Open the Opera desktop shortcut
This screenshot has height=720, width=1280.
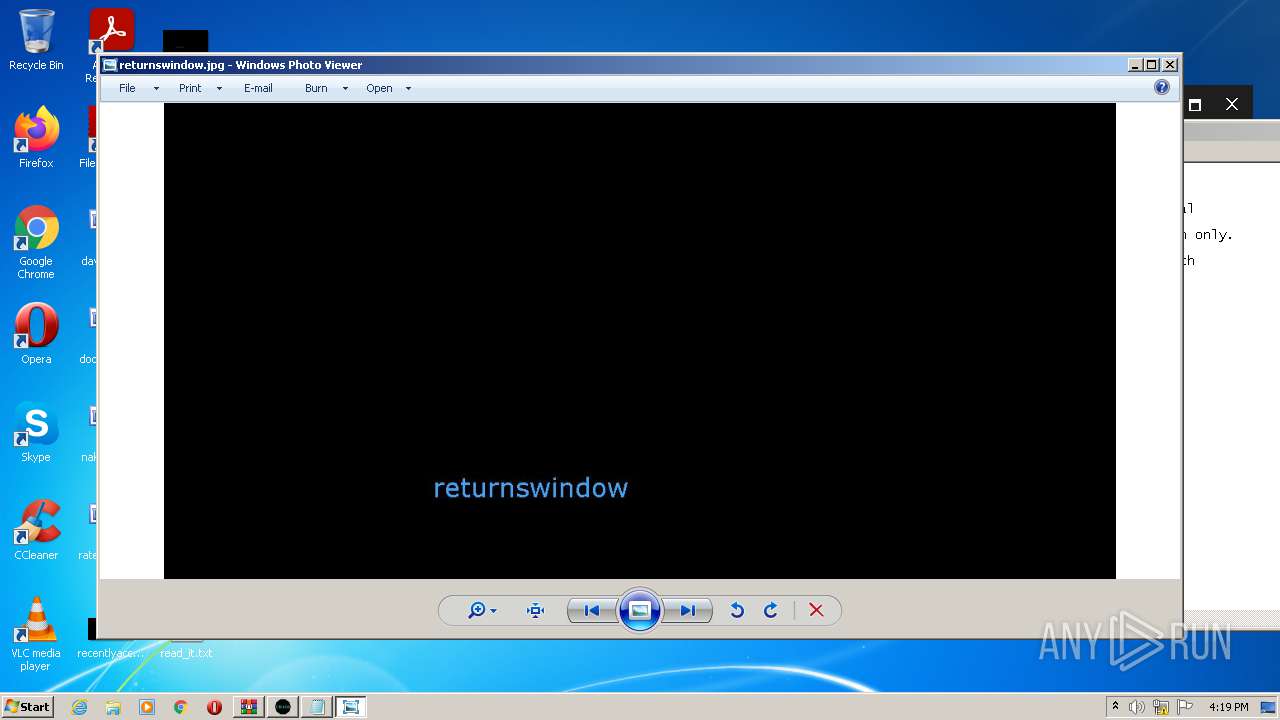click(36, 334)
